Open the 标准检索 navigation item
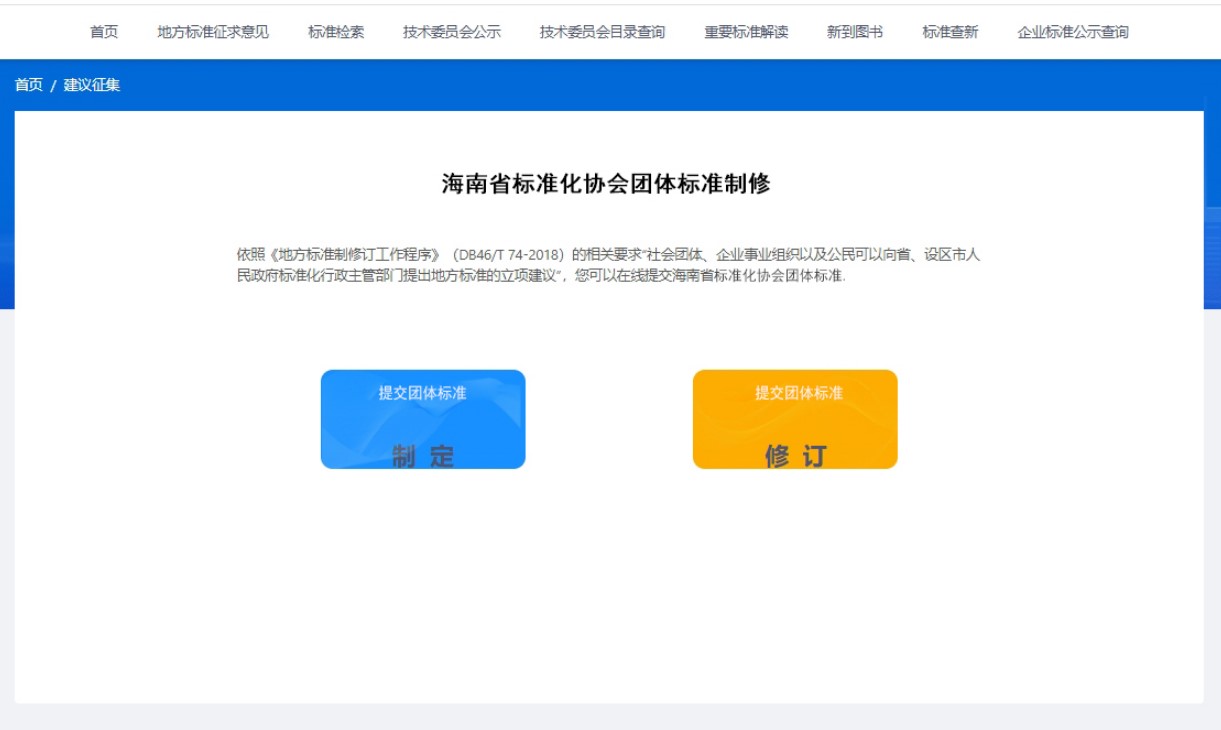The image size is (1221, 730). (x=336, y=32)
